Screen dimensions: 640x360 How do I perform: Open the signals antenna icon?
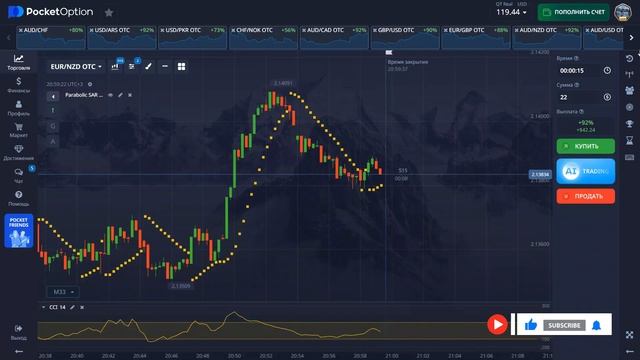(x=629, y=74)
